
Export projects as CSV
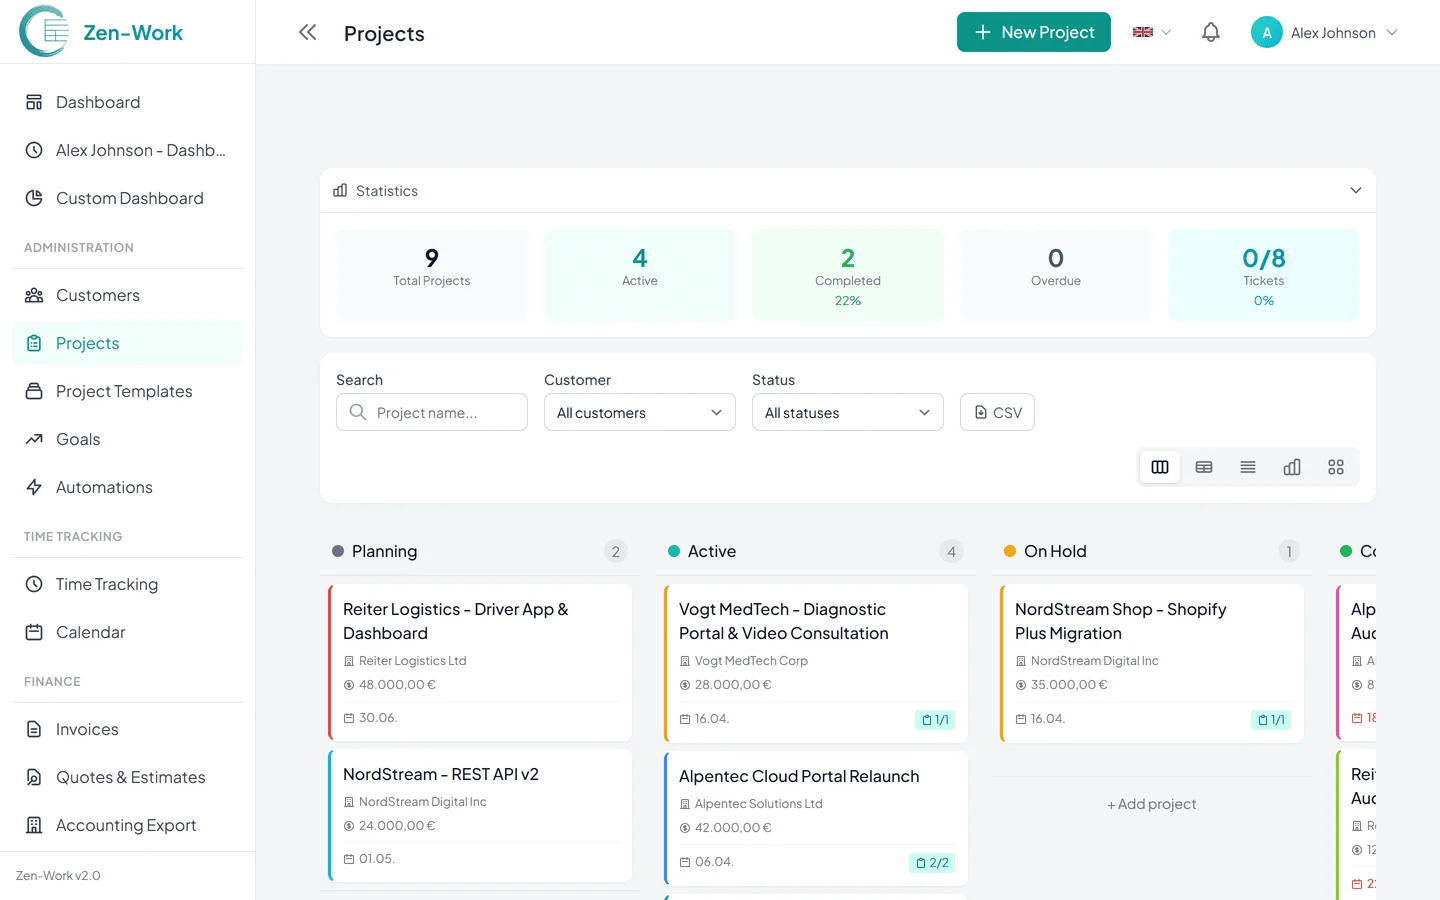click(x=996, y=411)
